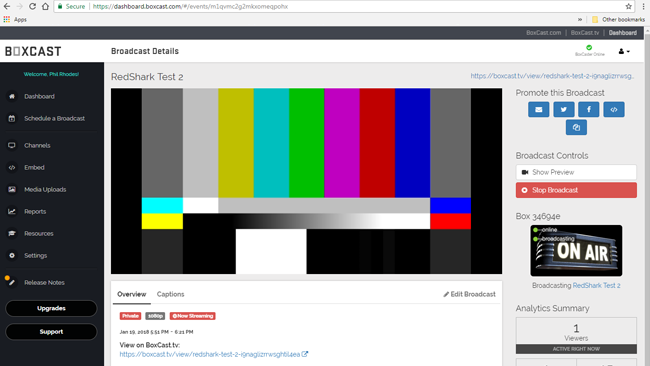Screen dimensions: 650x366
Task: Toggle Show Preview in Broadcast Controls
Action: [x=576, y=172]
